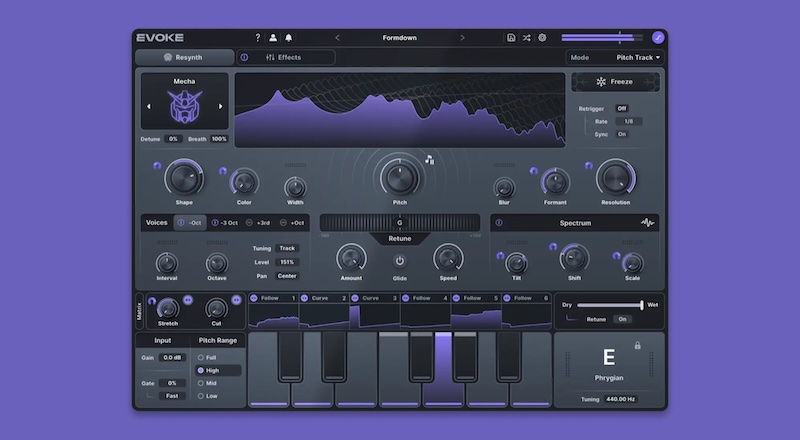The height and width of the screenshot is (440, 800).
Task: Click the scale lock icon above E
Action: point(637,346)
